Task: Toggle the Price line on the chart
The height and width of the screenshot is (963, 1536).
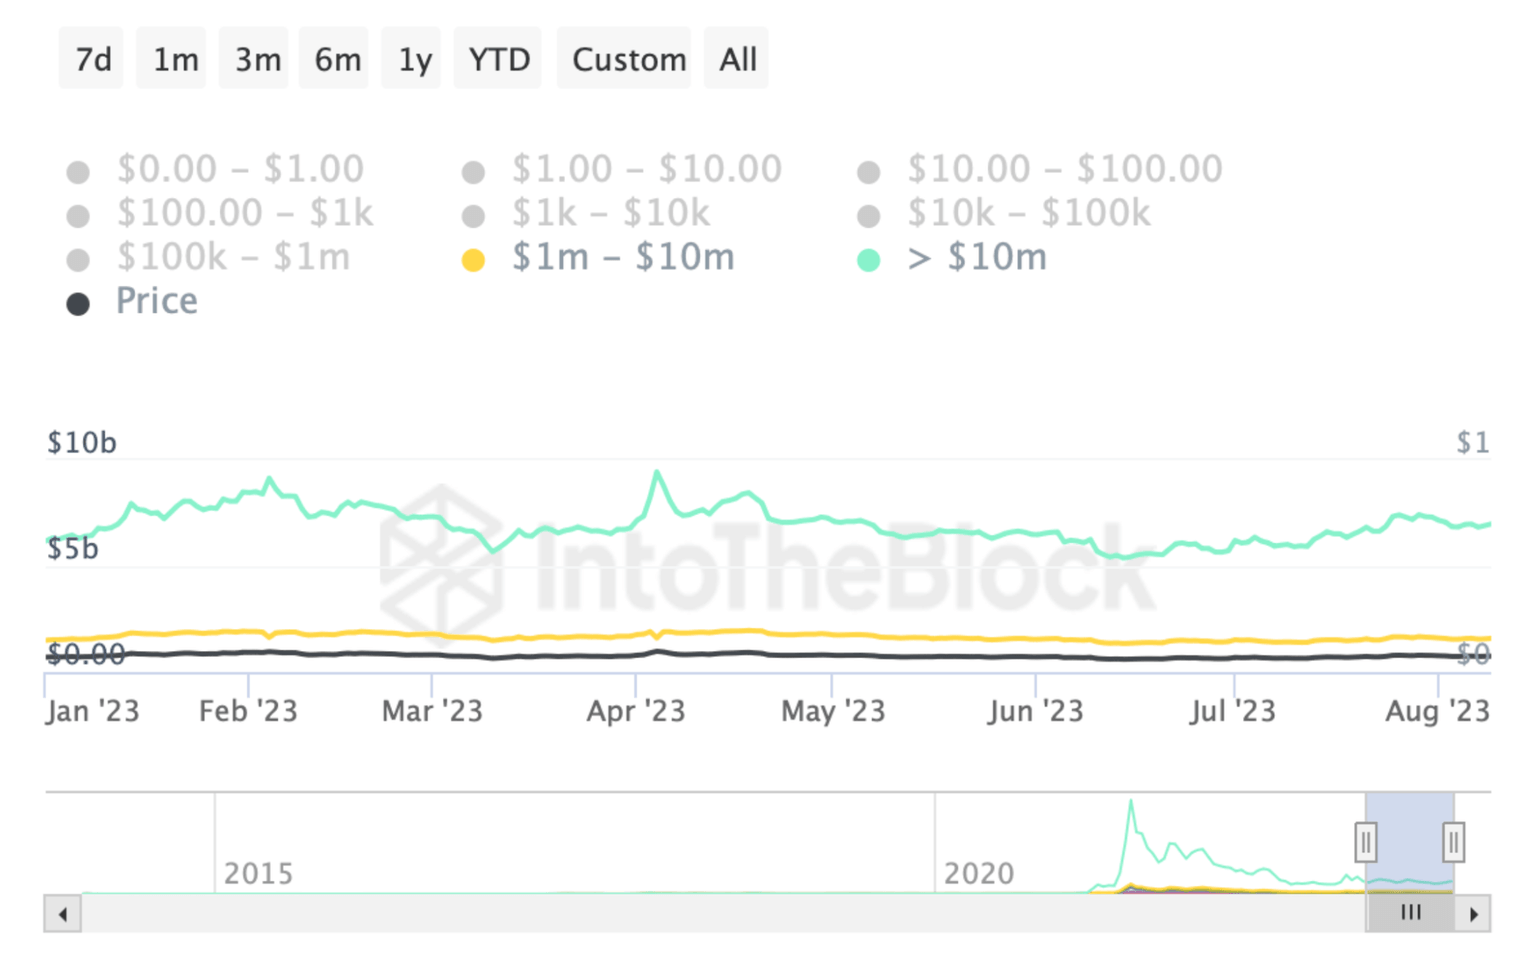Action: click(x=156, y=300)
